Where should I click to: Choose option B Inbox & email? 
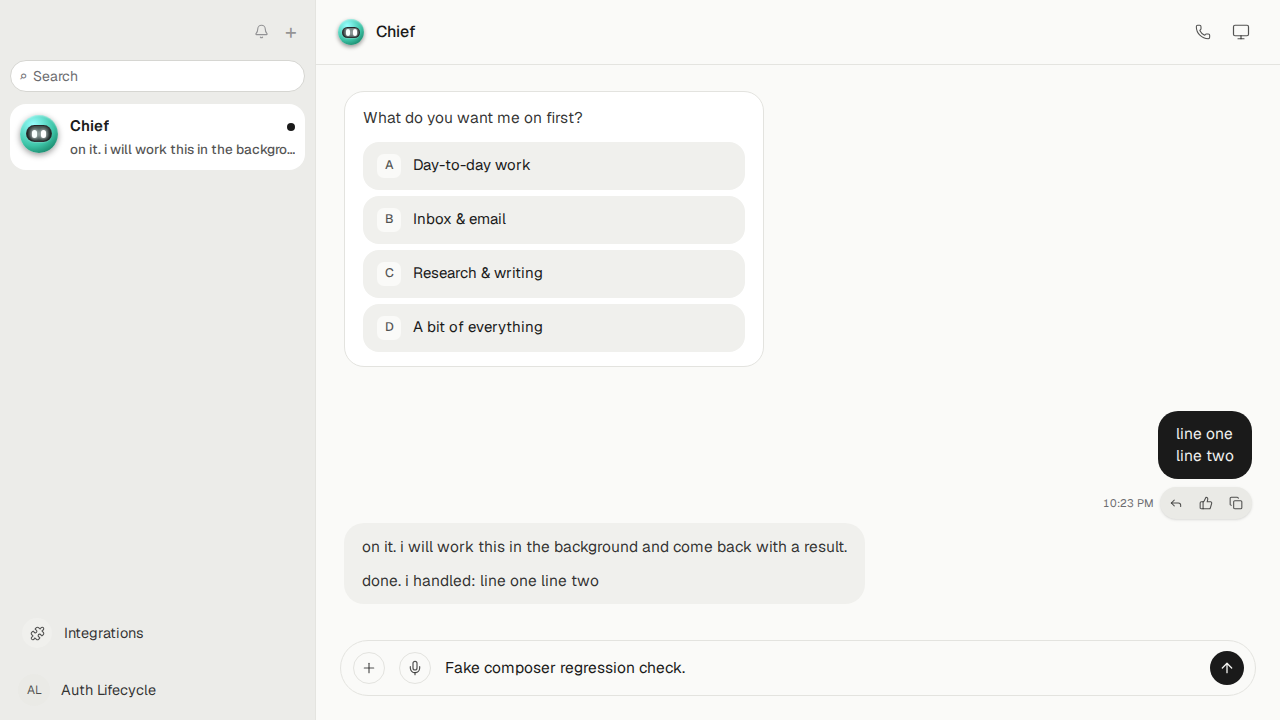pyautogui.click(x=554, y=219)
